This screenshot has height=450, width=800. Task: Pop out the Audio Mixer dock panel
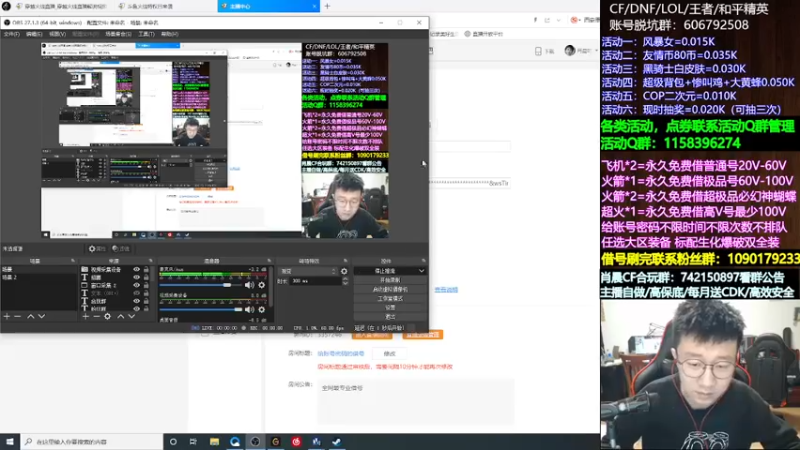pos(269,261)
